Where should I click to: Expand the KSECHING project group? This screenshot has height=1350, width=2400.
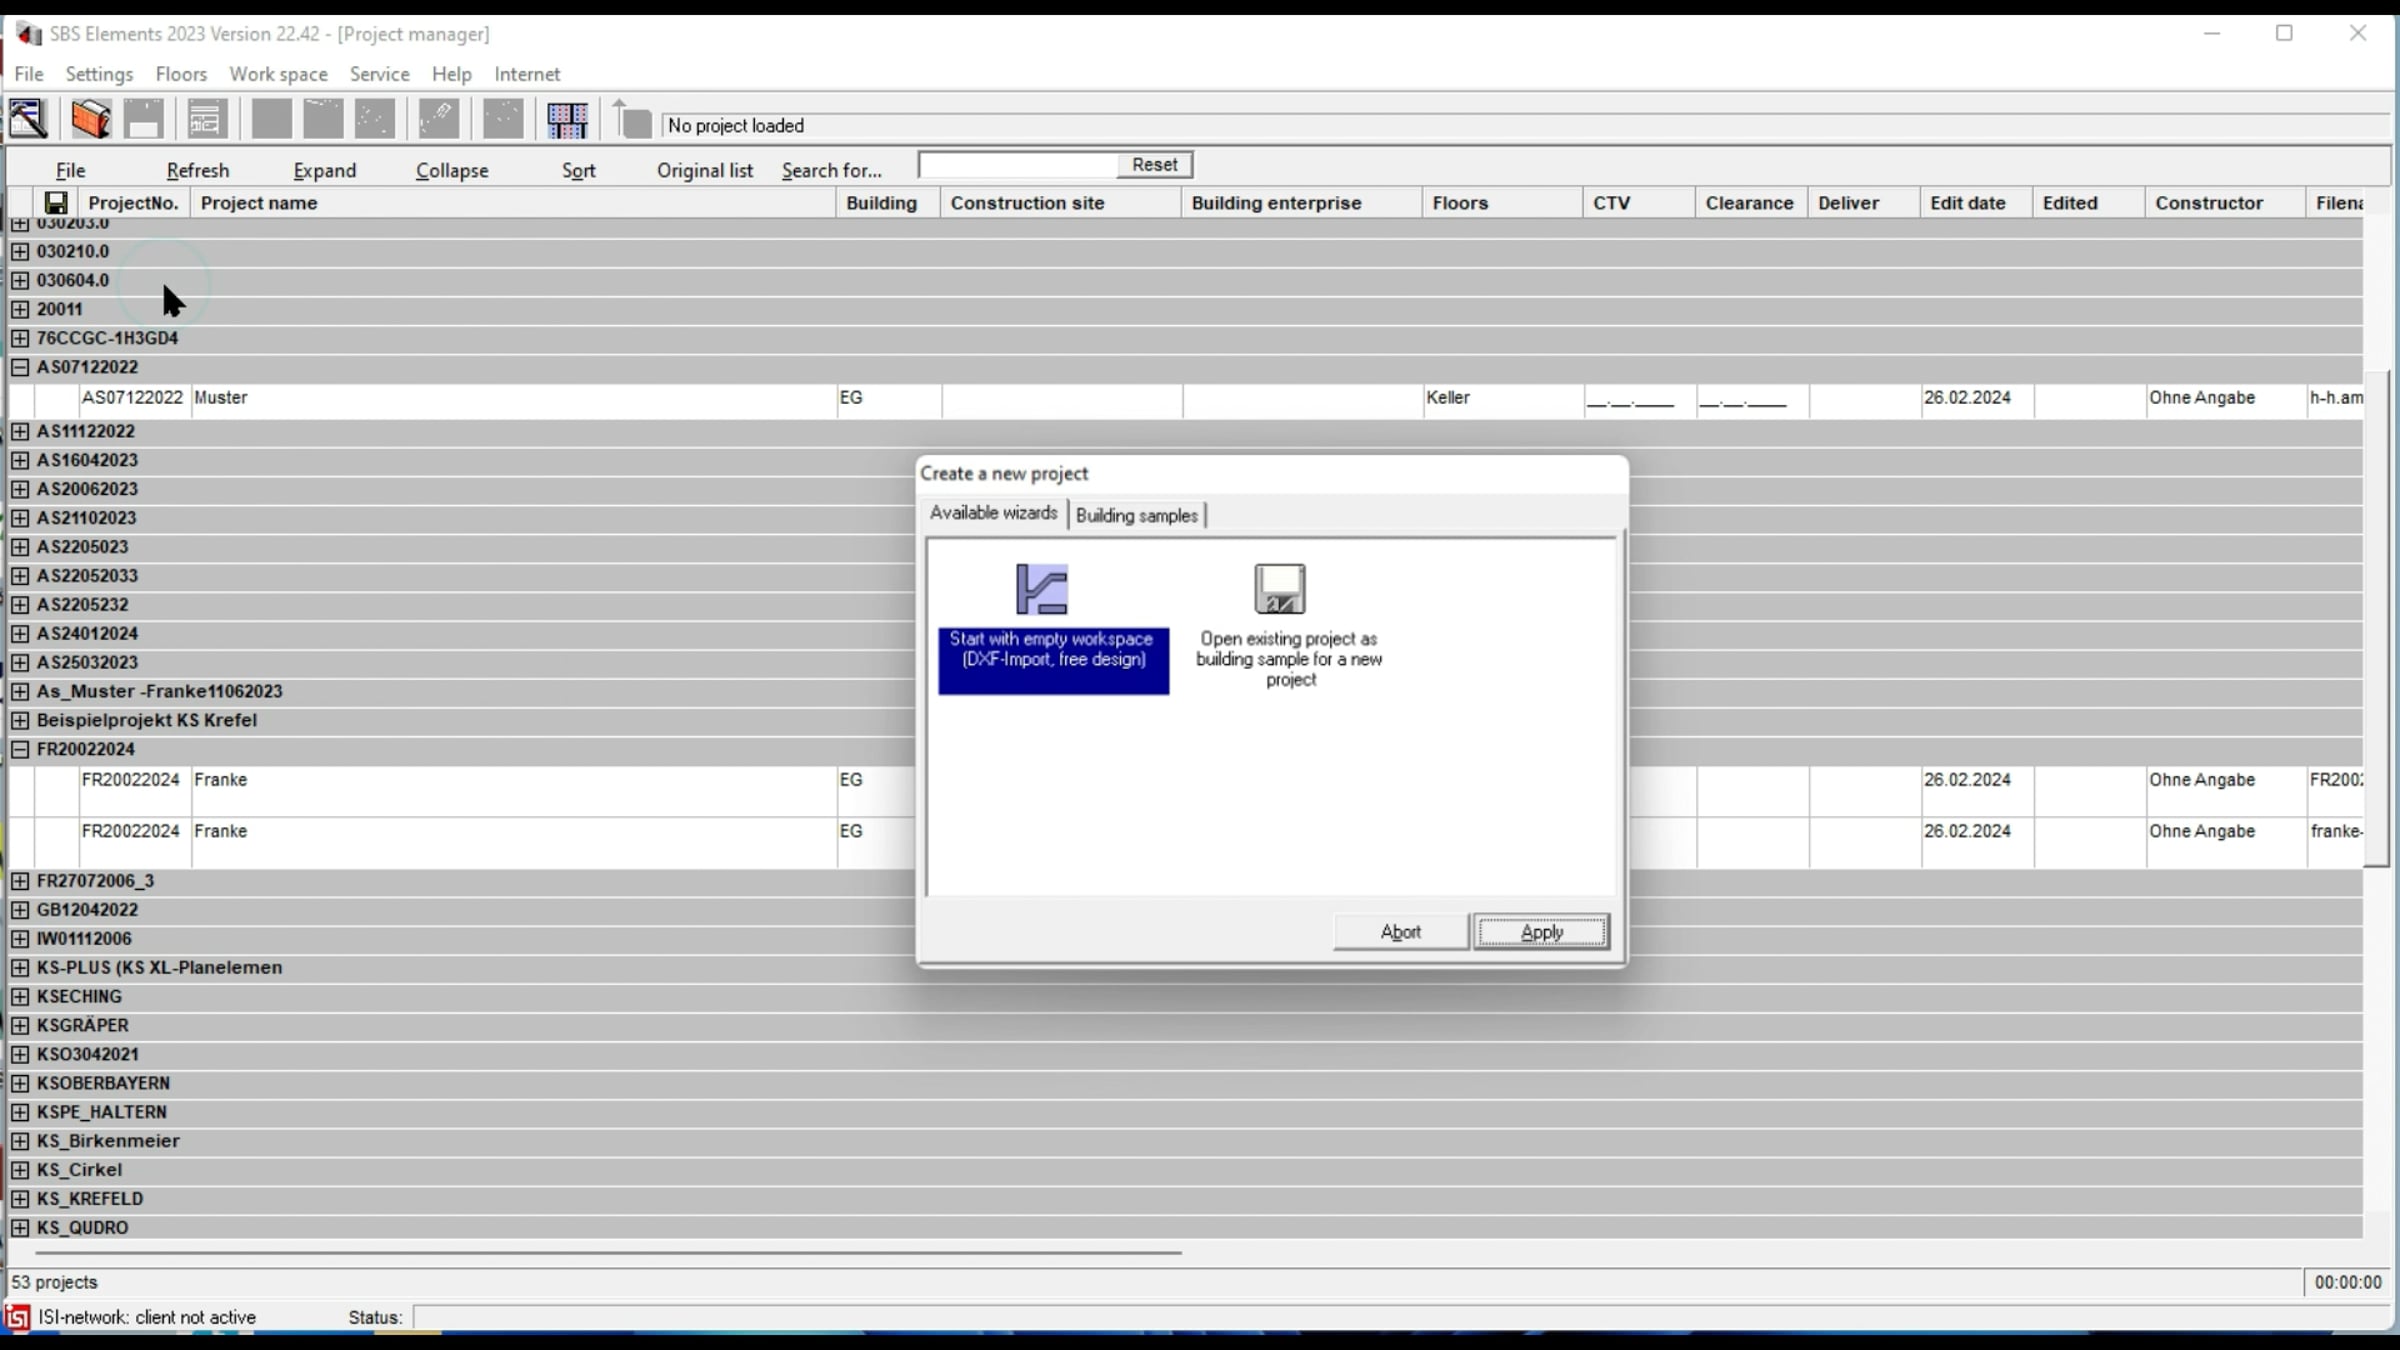pos(20,996)
